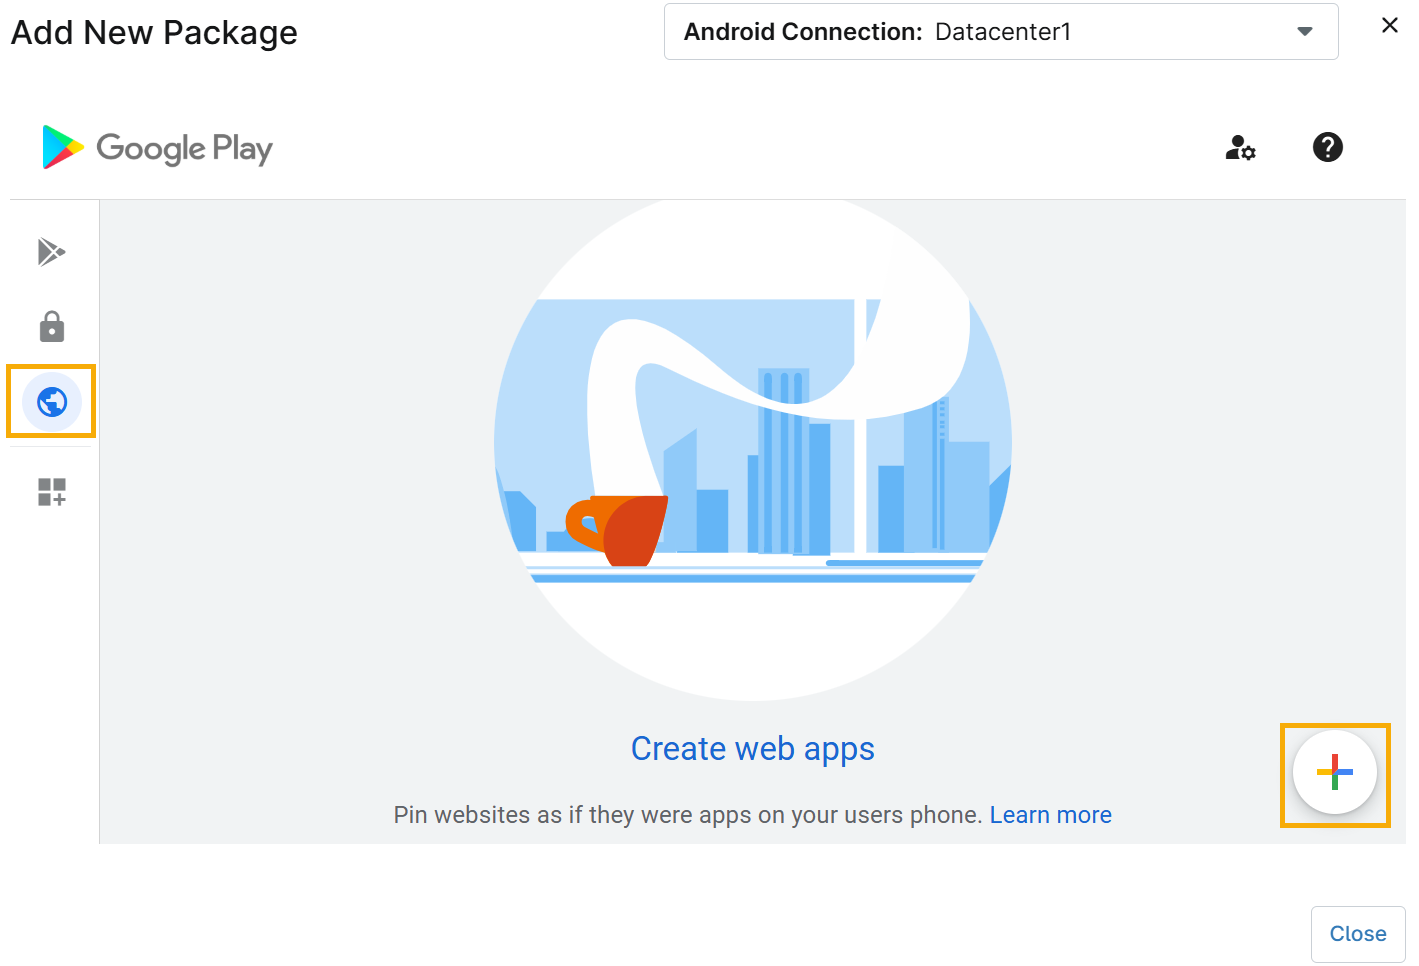The width and height of the screenshot is (1419, 966).
Task: Select the Private apps lock icon
Action: [51, 327]
